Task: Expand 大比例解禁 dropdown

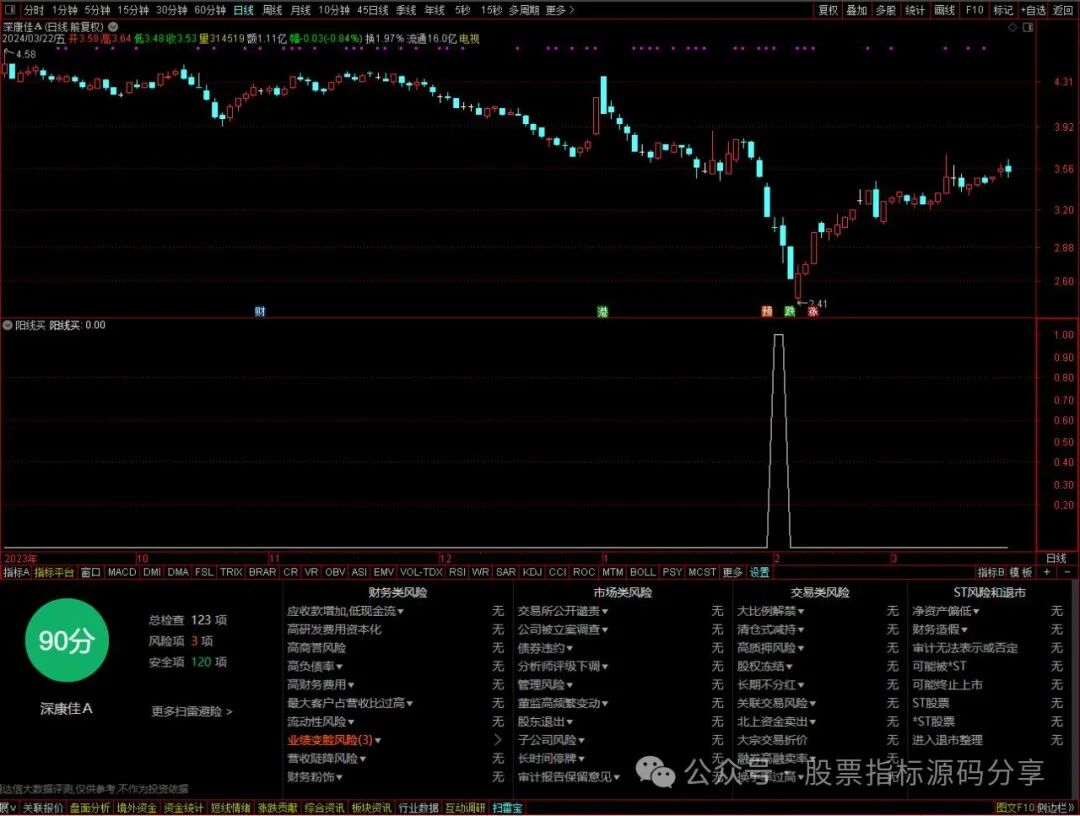Action: click(x=771, y=611)
